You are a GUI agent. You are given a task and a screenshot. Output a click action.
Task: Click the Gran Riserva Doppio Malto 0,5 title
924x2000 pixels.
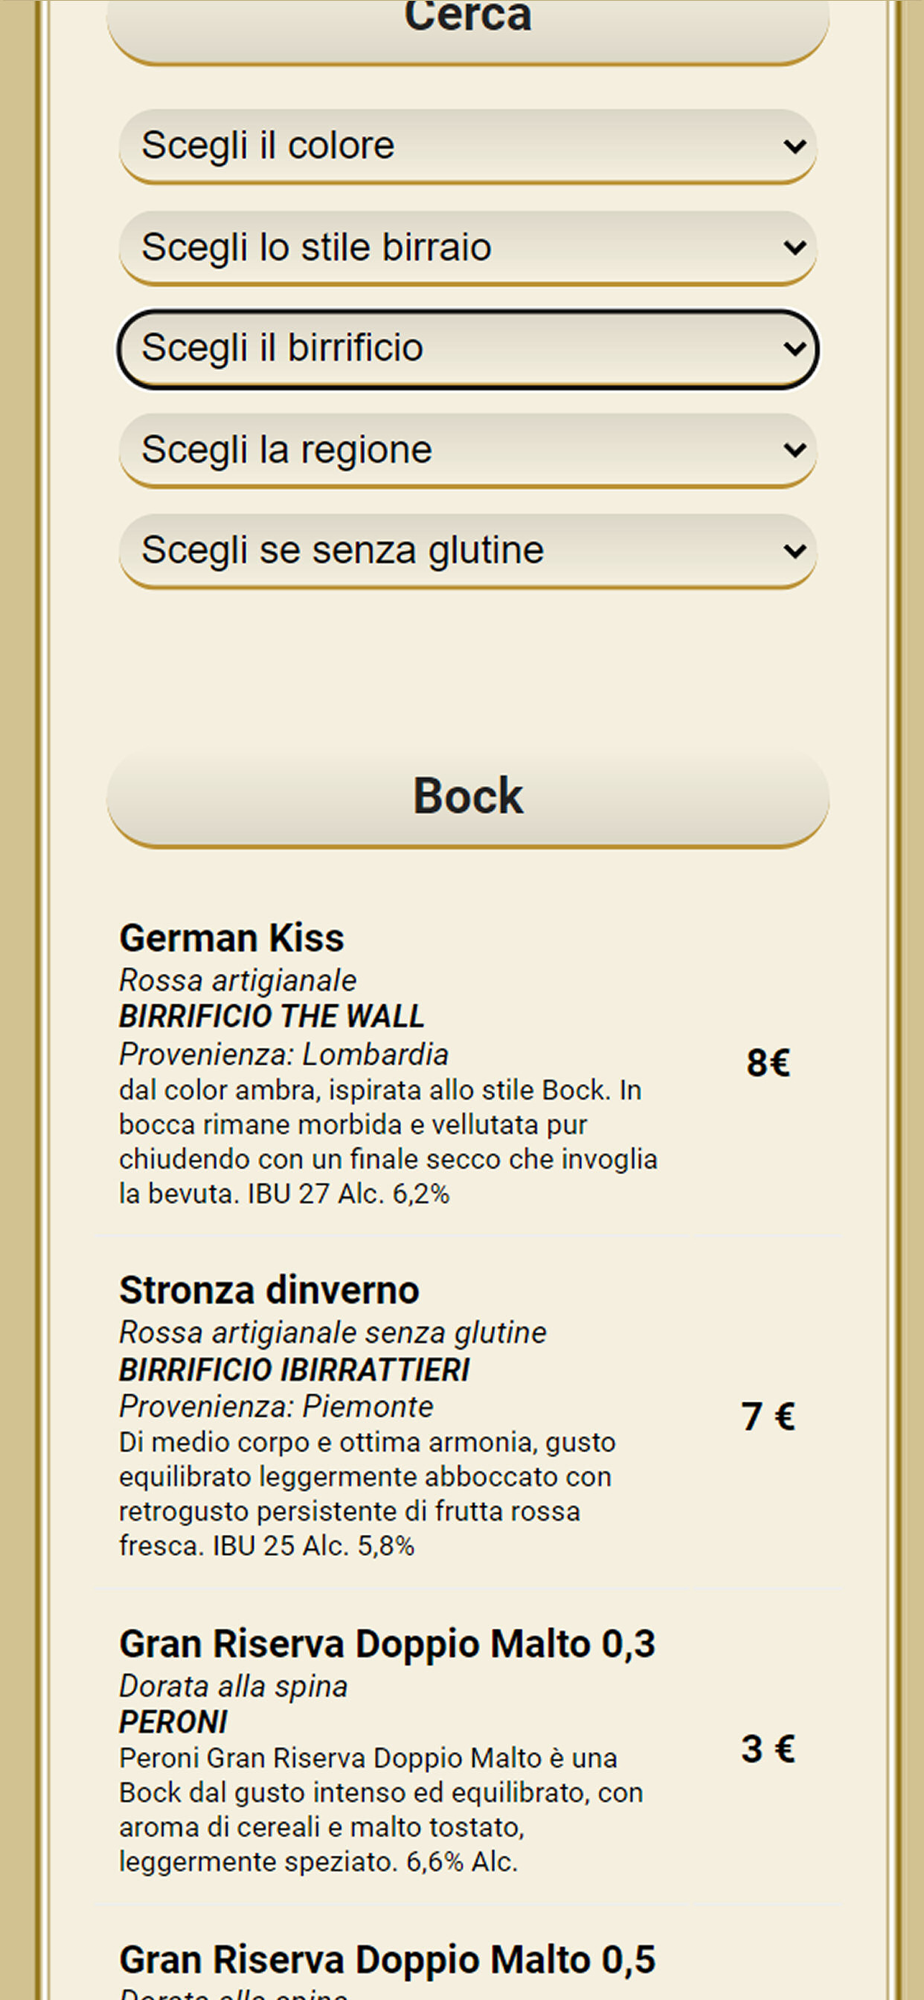click(387, 1961)
